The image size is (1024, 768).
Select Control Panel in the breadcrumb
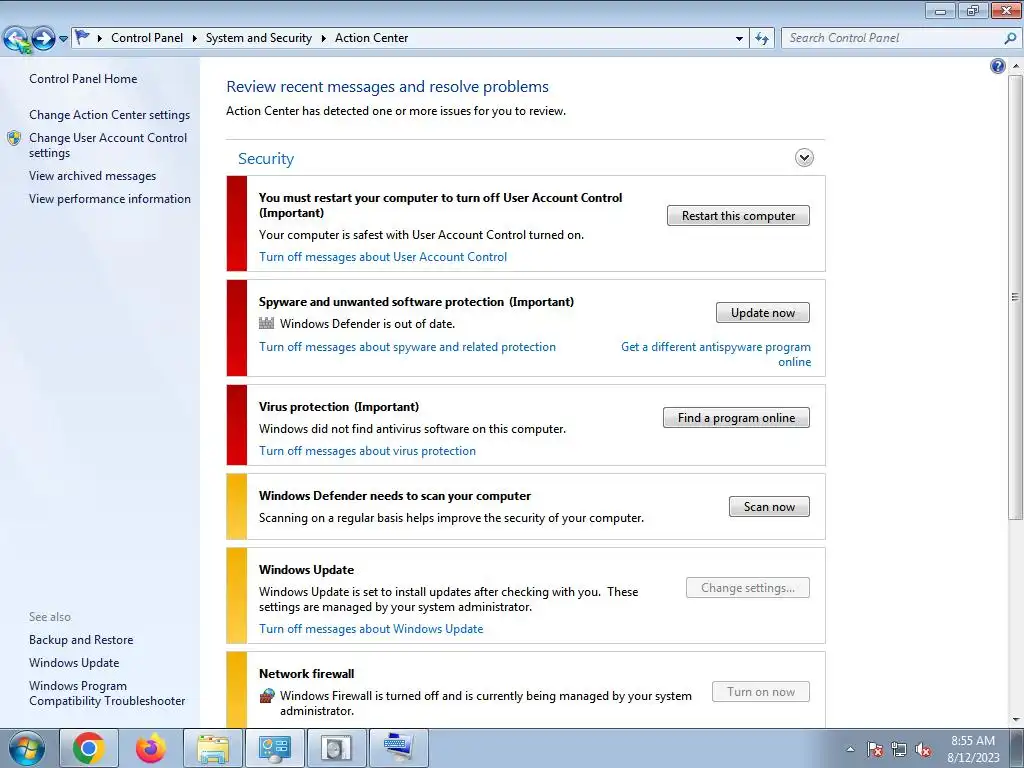(147, 38)
